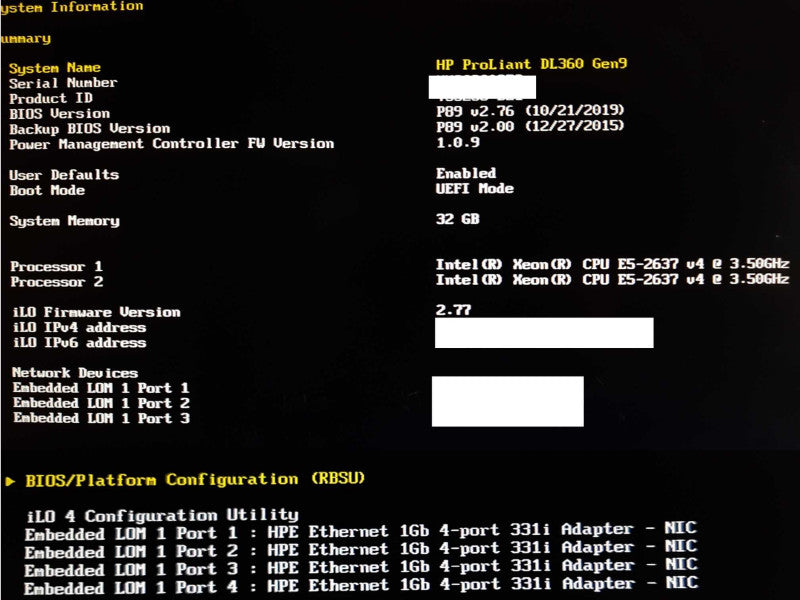
Task: Select Embedded LOM 1 Port 4 HPE Ethernet adapter
Action: pyautogui.click(x=361, y=586)
